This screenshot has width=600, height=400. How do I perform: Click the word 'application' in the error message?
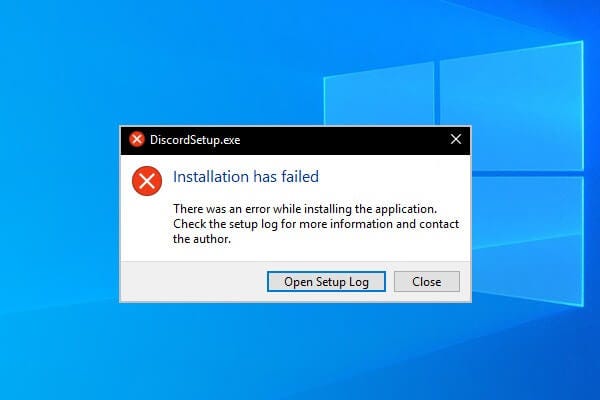pos(405,209)
